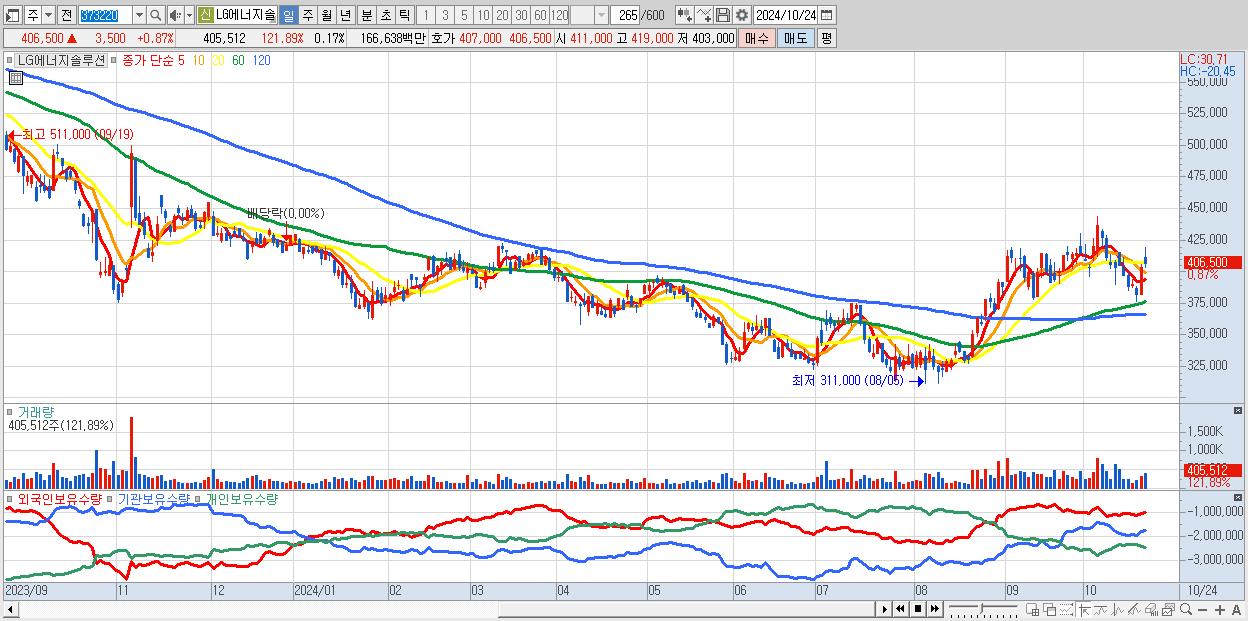Click the speaker sound icon

(x=175, y=16)
